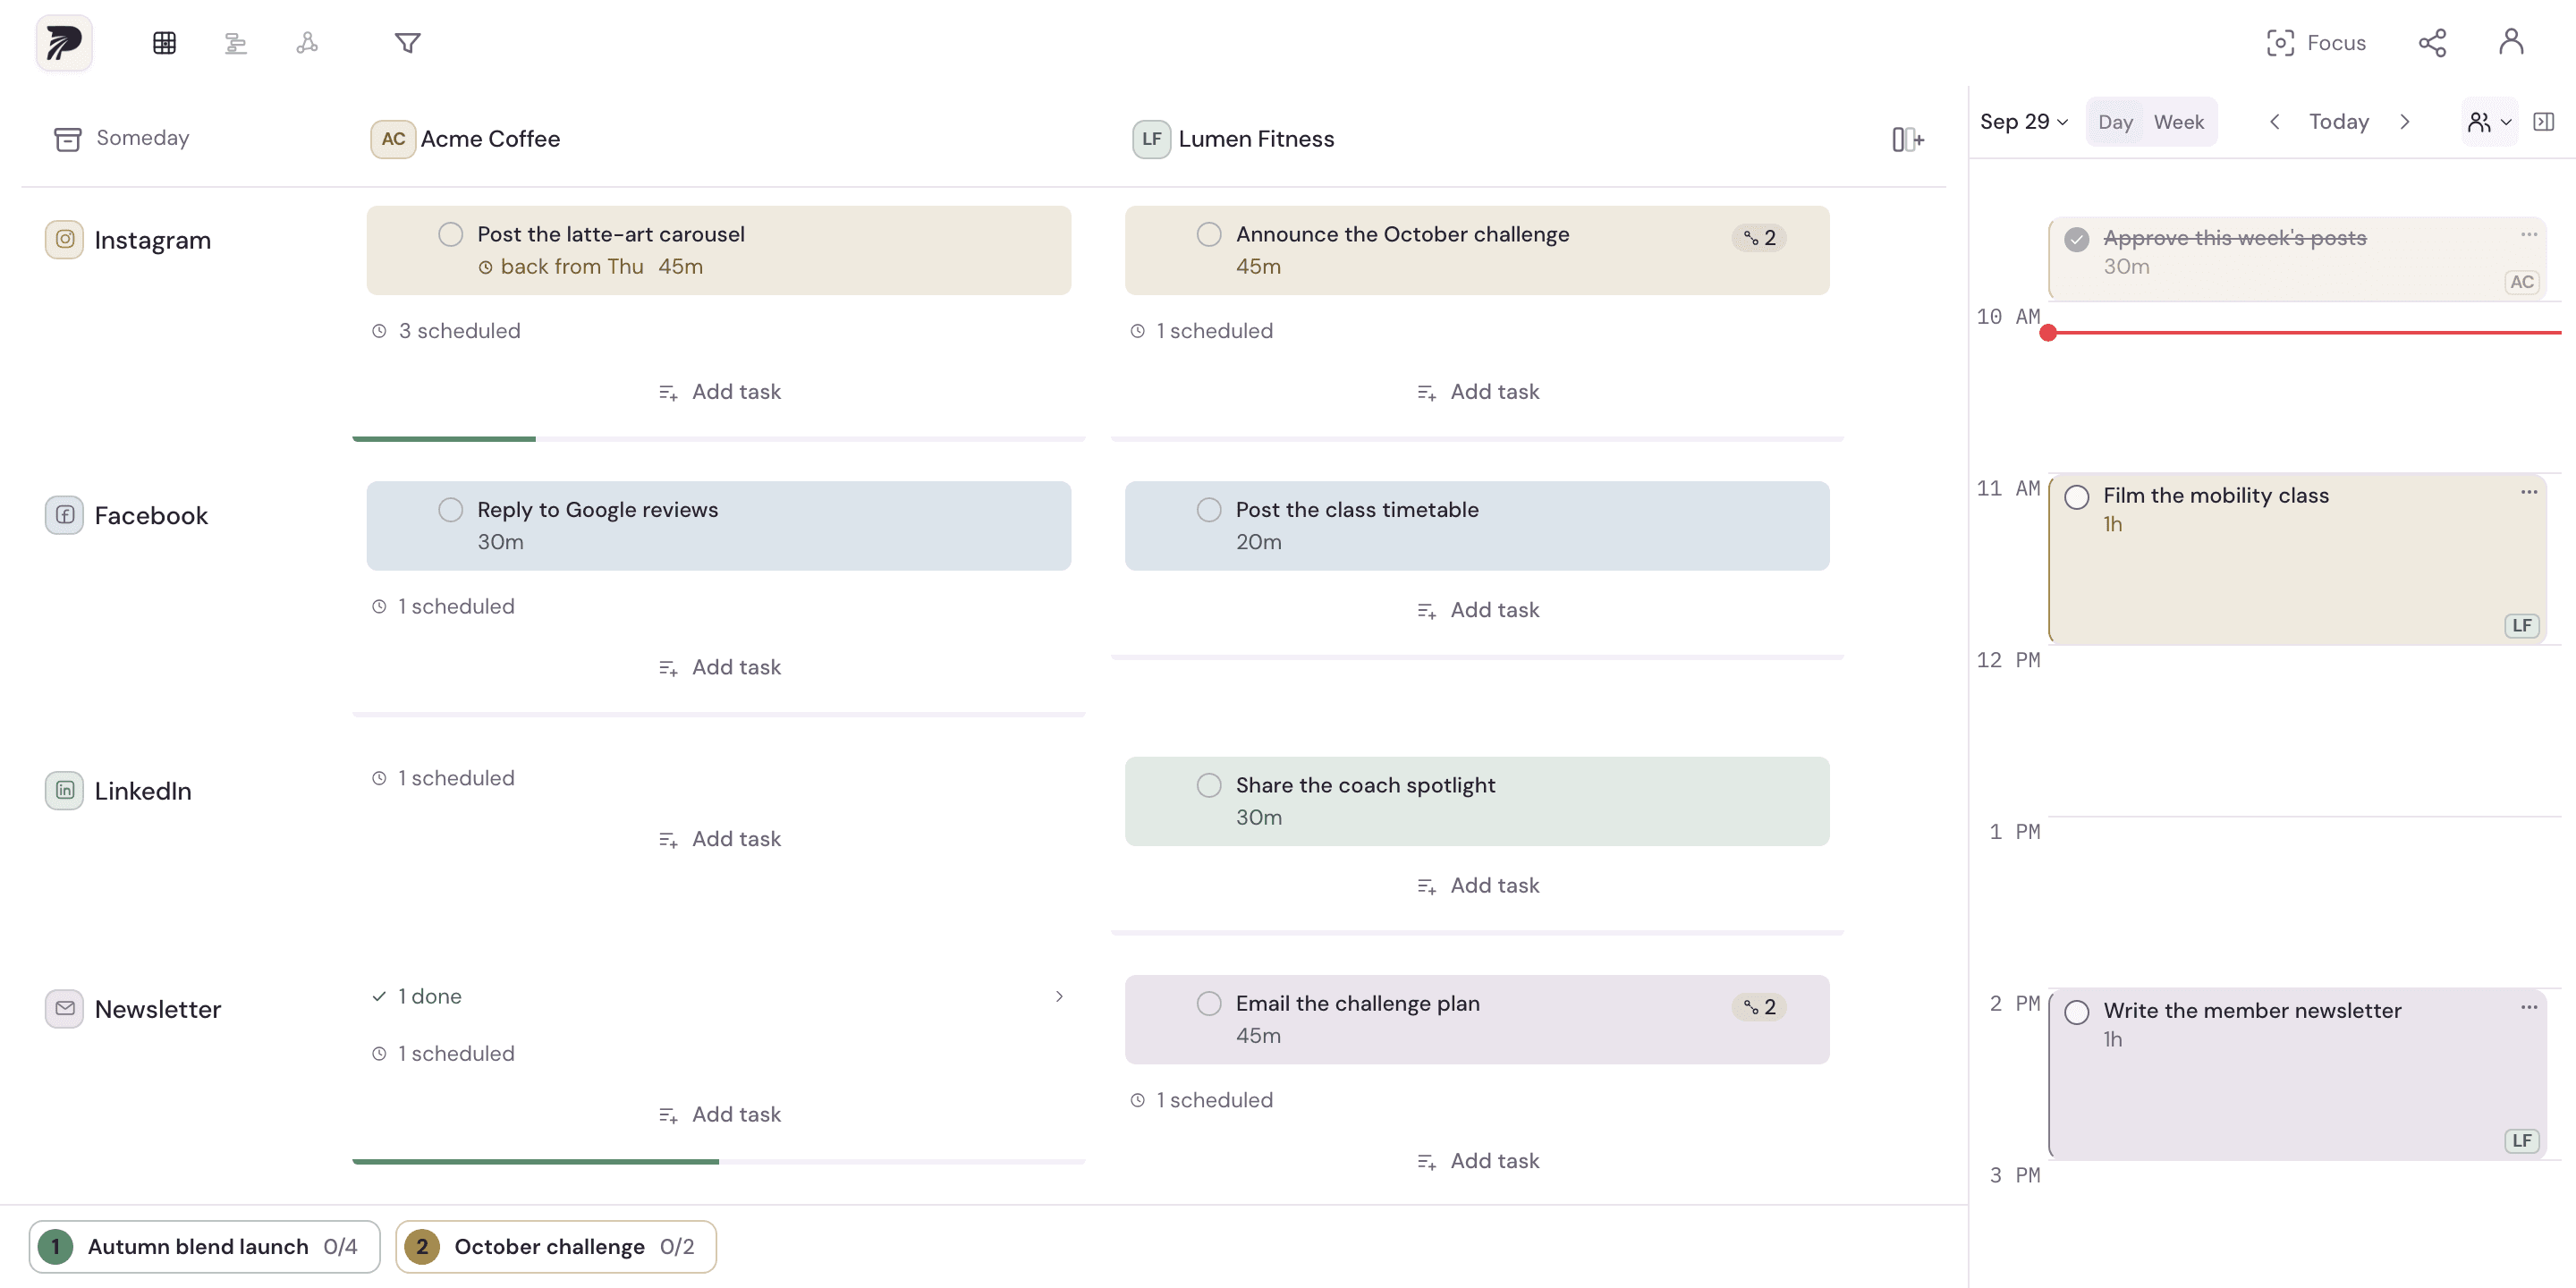
Task: Click the add column icon
Action: (x=1907, y=139)
